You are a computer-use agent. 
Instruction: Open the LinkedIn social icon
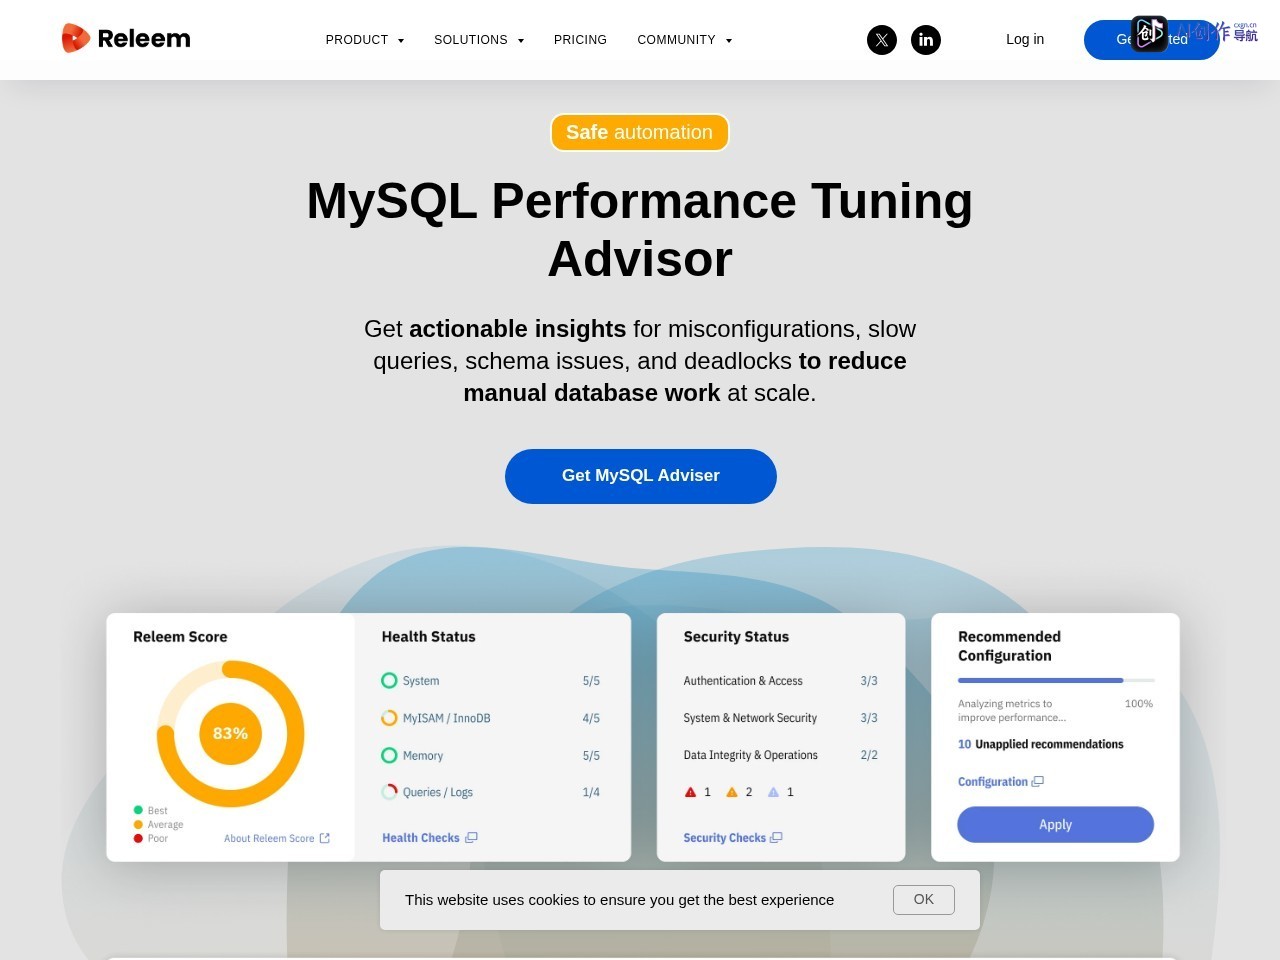click(x=926, y=40)
